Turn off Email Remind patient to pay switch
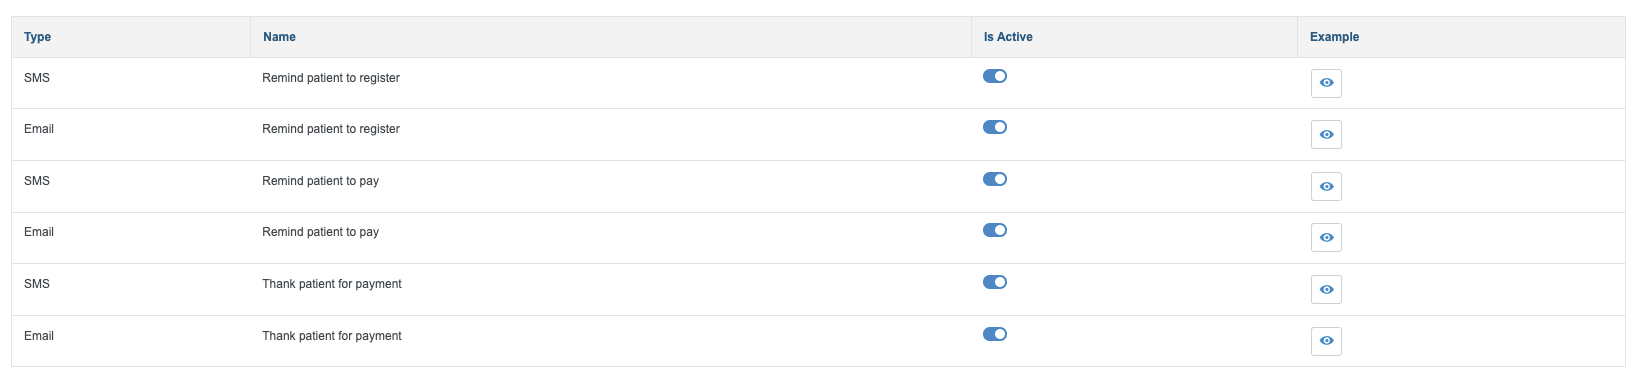 coord(995,230)
